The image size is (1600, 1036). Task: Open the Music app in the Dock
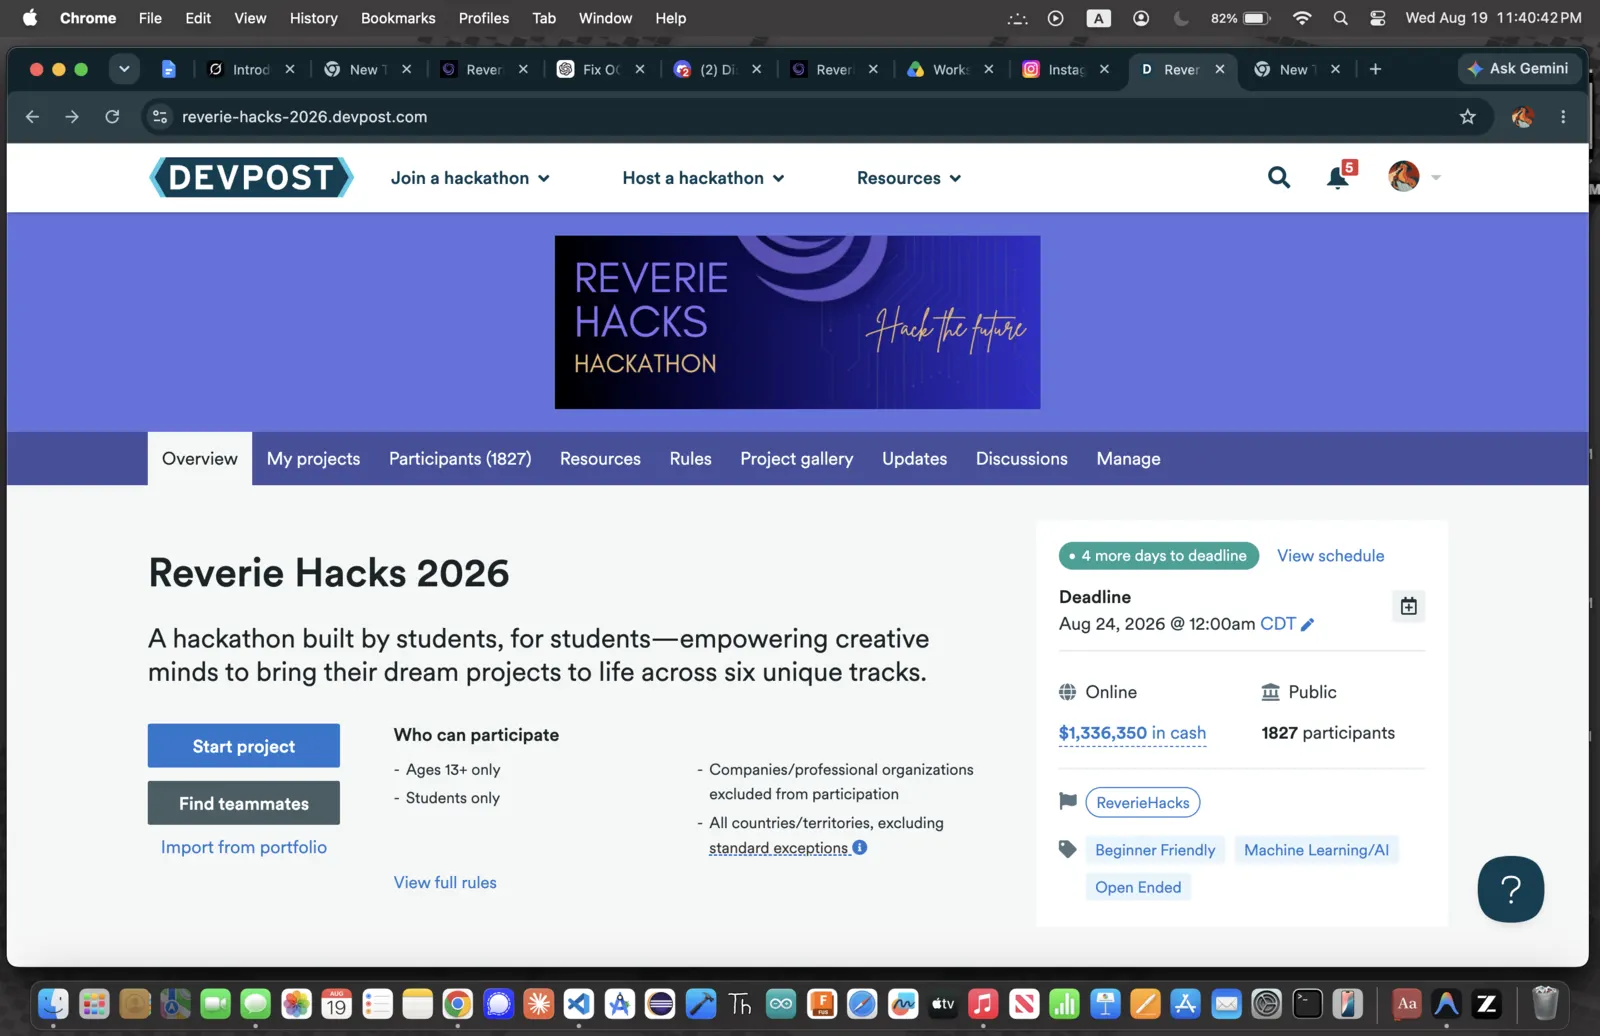(x=983, y=1003)
